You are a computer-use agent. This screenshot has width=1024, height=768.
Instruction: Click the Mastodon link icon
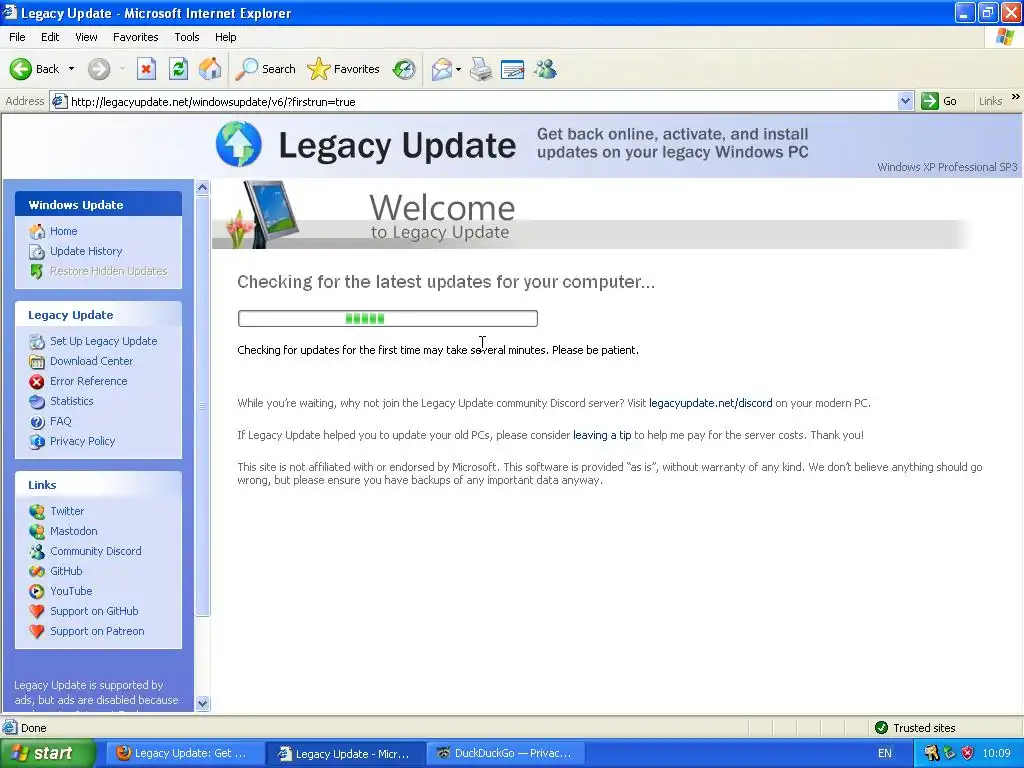click(37, 532)
